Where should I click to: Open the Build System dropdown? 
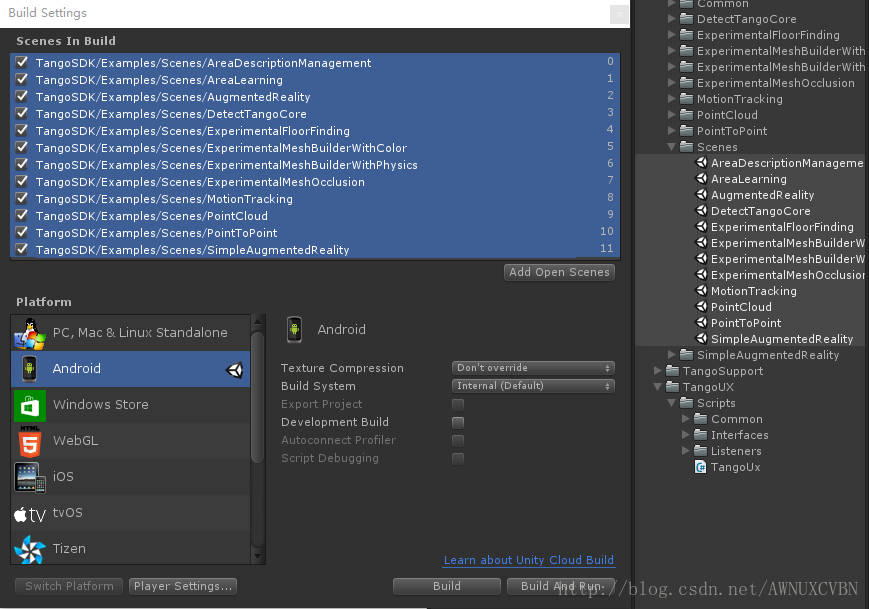click(533, 386)
